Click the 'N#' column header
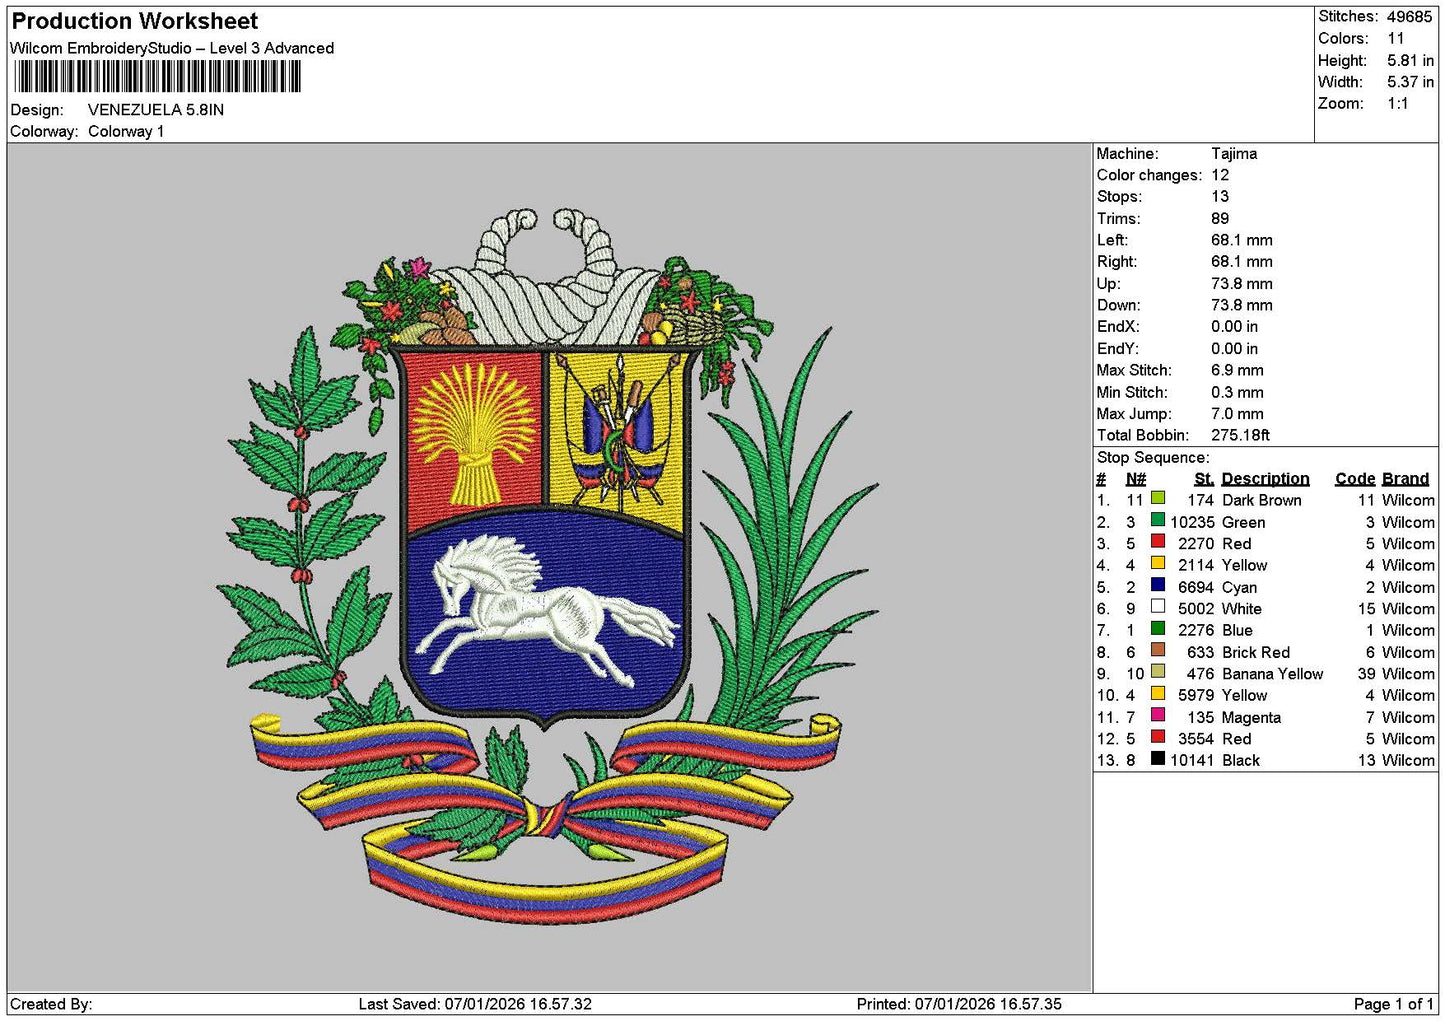 pyautogui.click(x=1136, y=479)
